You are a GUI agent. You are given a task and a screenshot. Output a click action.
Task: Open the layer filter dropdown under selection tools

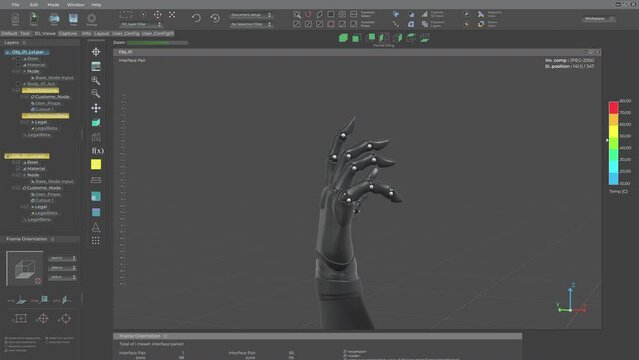coord(141,24)
